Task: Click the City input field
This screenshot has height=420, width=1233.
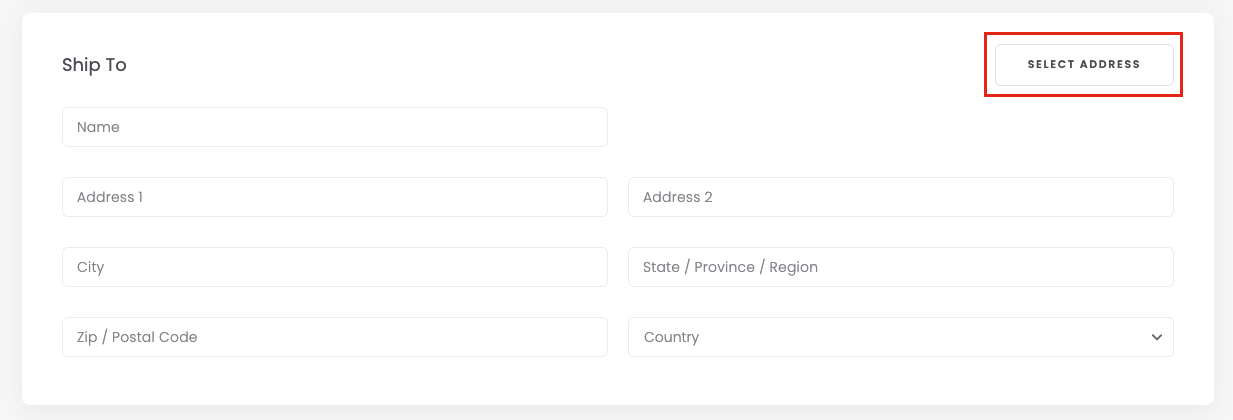Action: pos(334,267)
